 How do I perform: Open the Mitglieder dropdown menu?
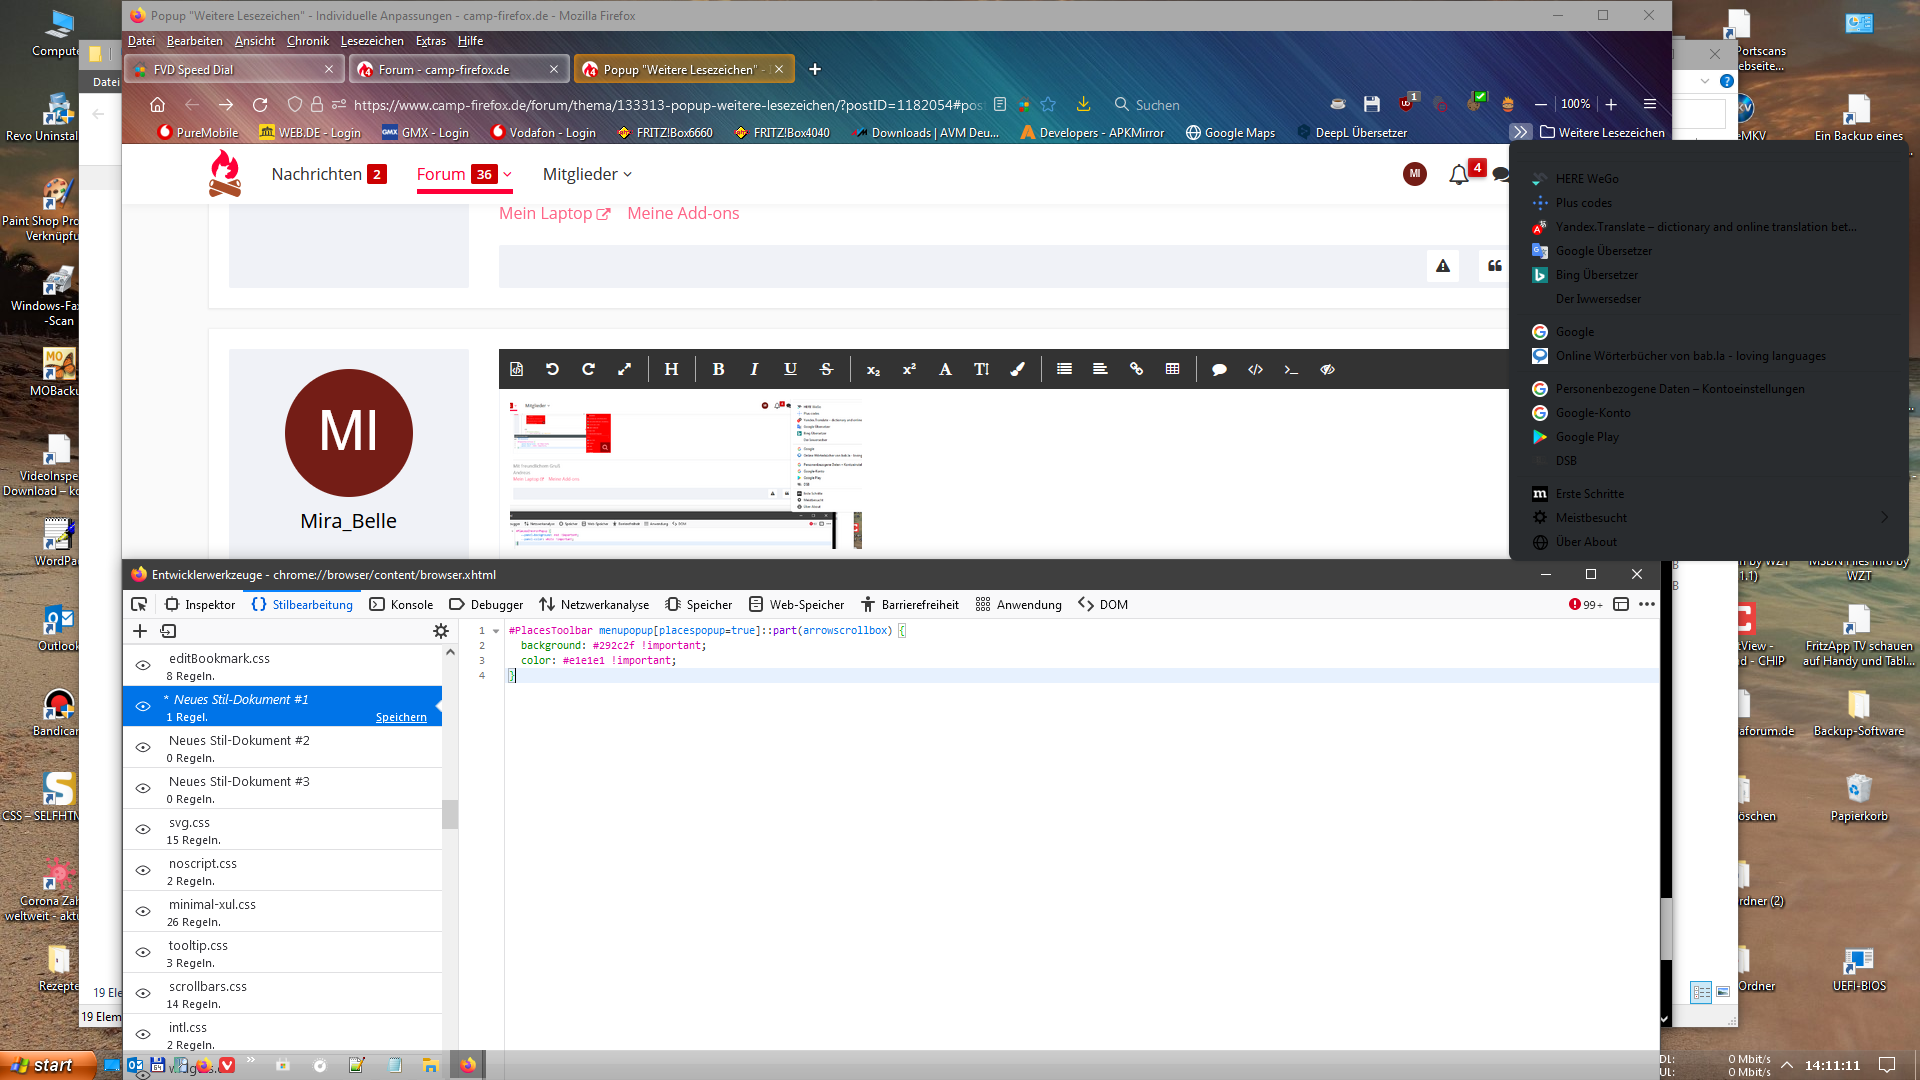pyautogui.click(x=587, y=174)
